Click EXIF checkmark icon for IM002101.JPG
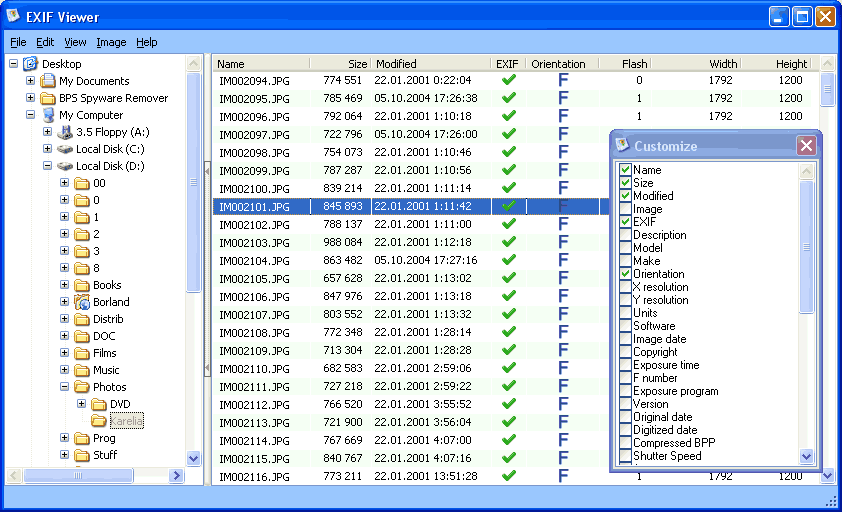 coord(509,206)
